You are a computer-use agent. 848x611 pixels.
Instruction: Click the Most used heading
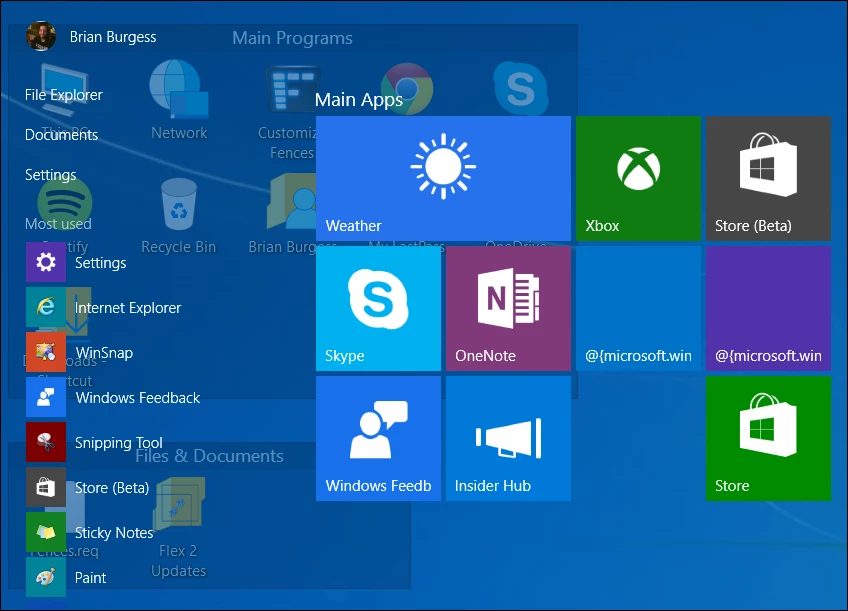[x=58, y=224]
